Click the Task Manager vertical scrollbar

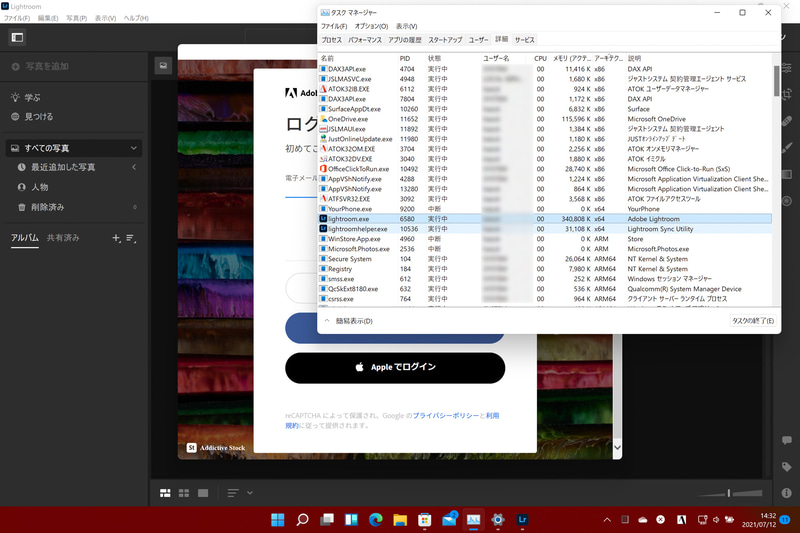pyautogui.click(x=777, y=82)
